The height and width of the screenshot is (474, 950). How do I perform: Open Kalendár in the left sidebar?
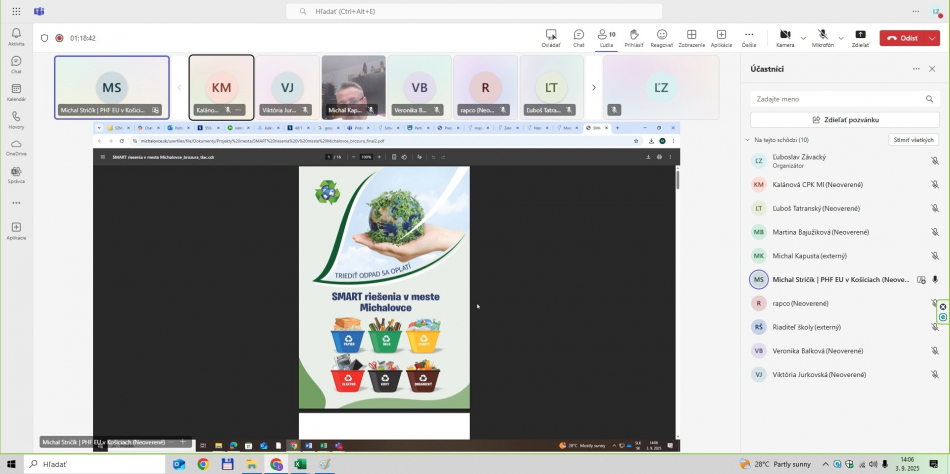click(16, 92)
